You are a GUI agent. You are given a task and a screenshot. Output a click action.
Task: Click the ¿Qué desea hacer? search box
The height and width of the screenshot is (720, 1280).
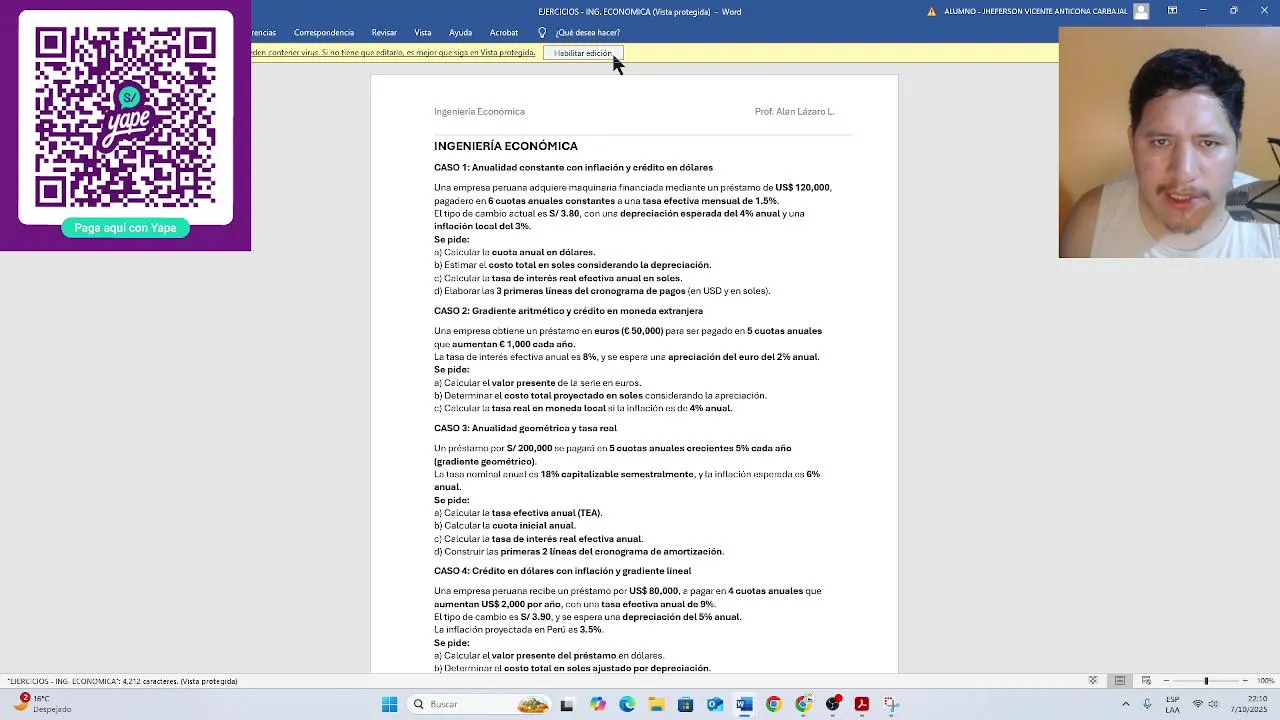pyautogui.click(x=587, y=32)
